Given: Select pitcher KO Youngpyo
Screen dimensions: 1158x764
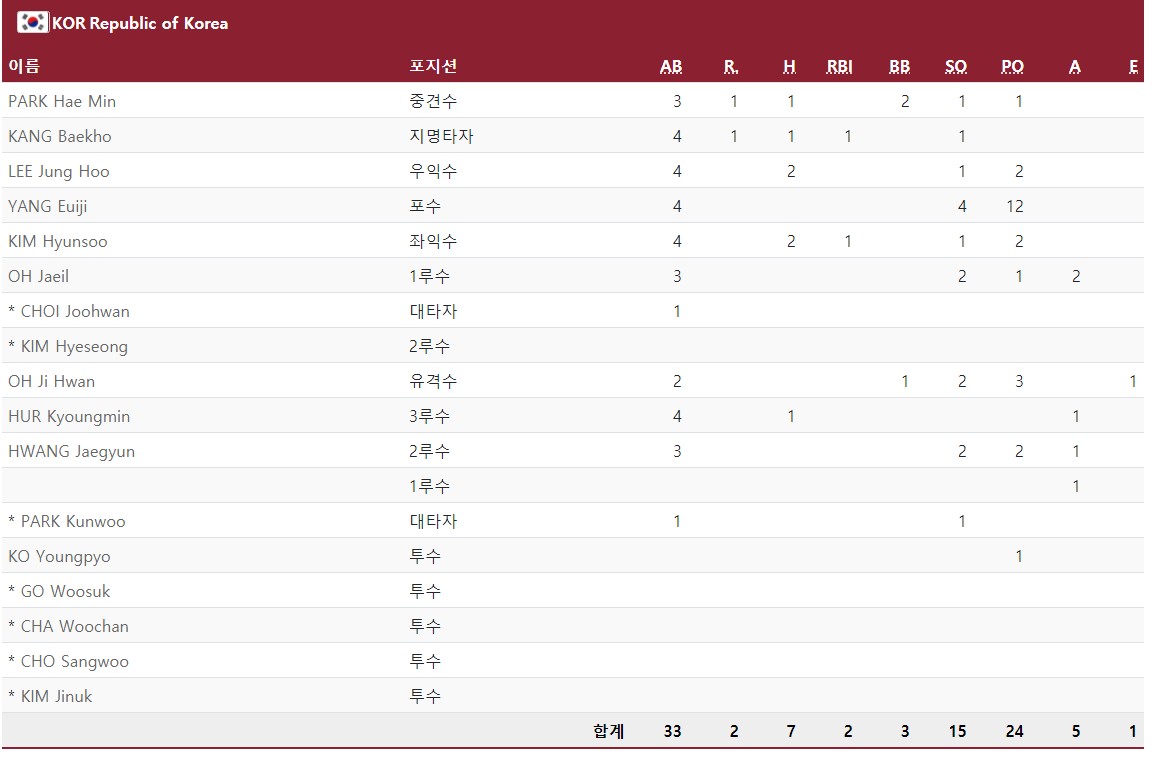Looking at the screenshot, I should (x=59, y=557).
